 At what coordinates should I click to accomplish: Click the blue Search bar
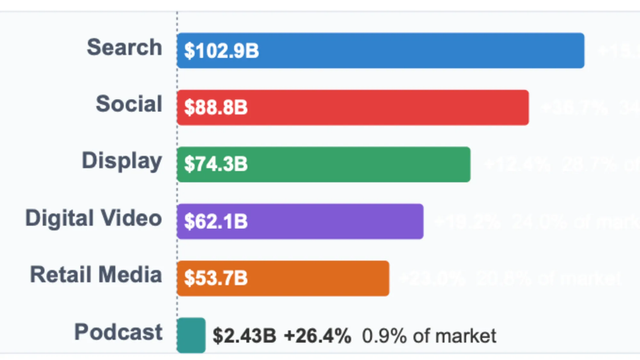point(380,51)
